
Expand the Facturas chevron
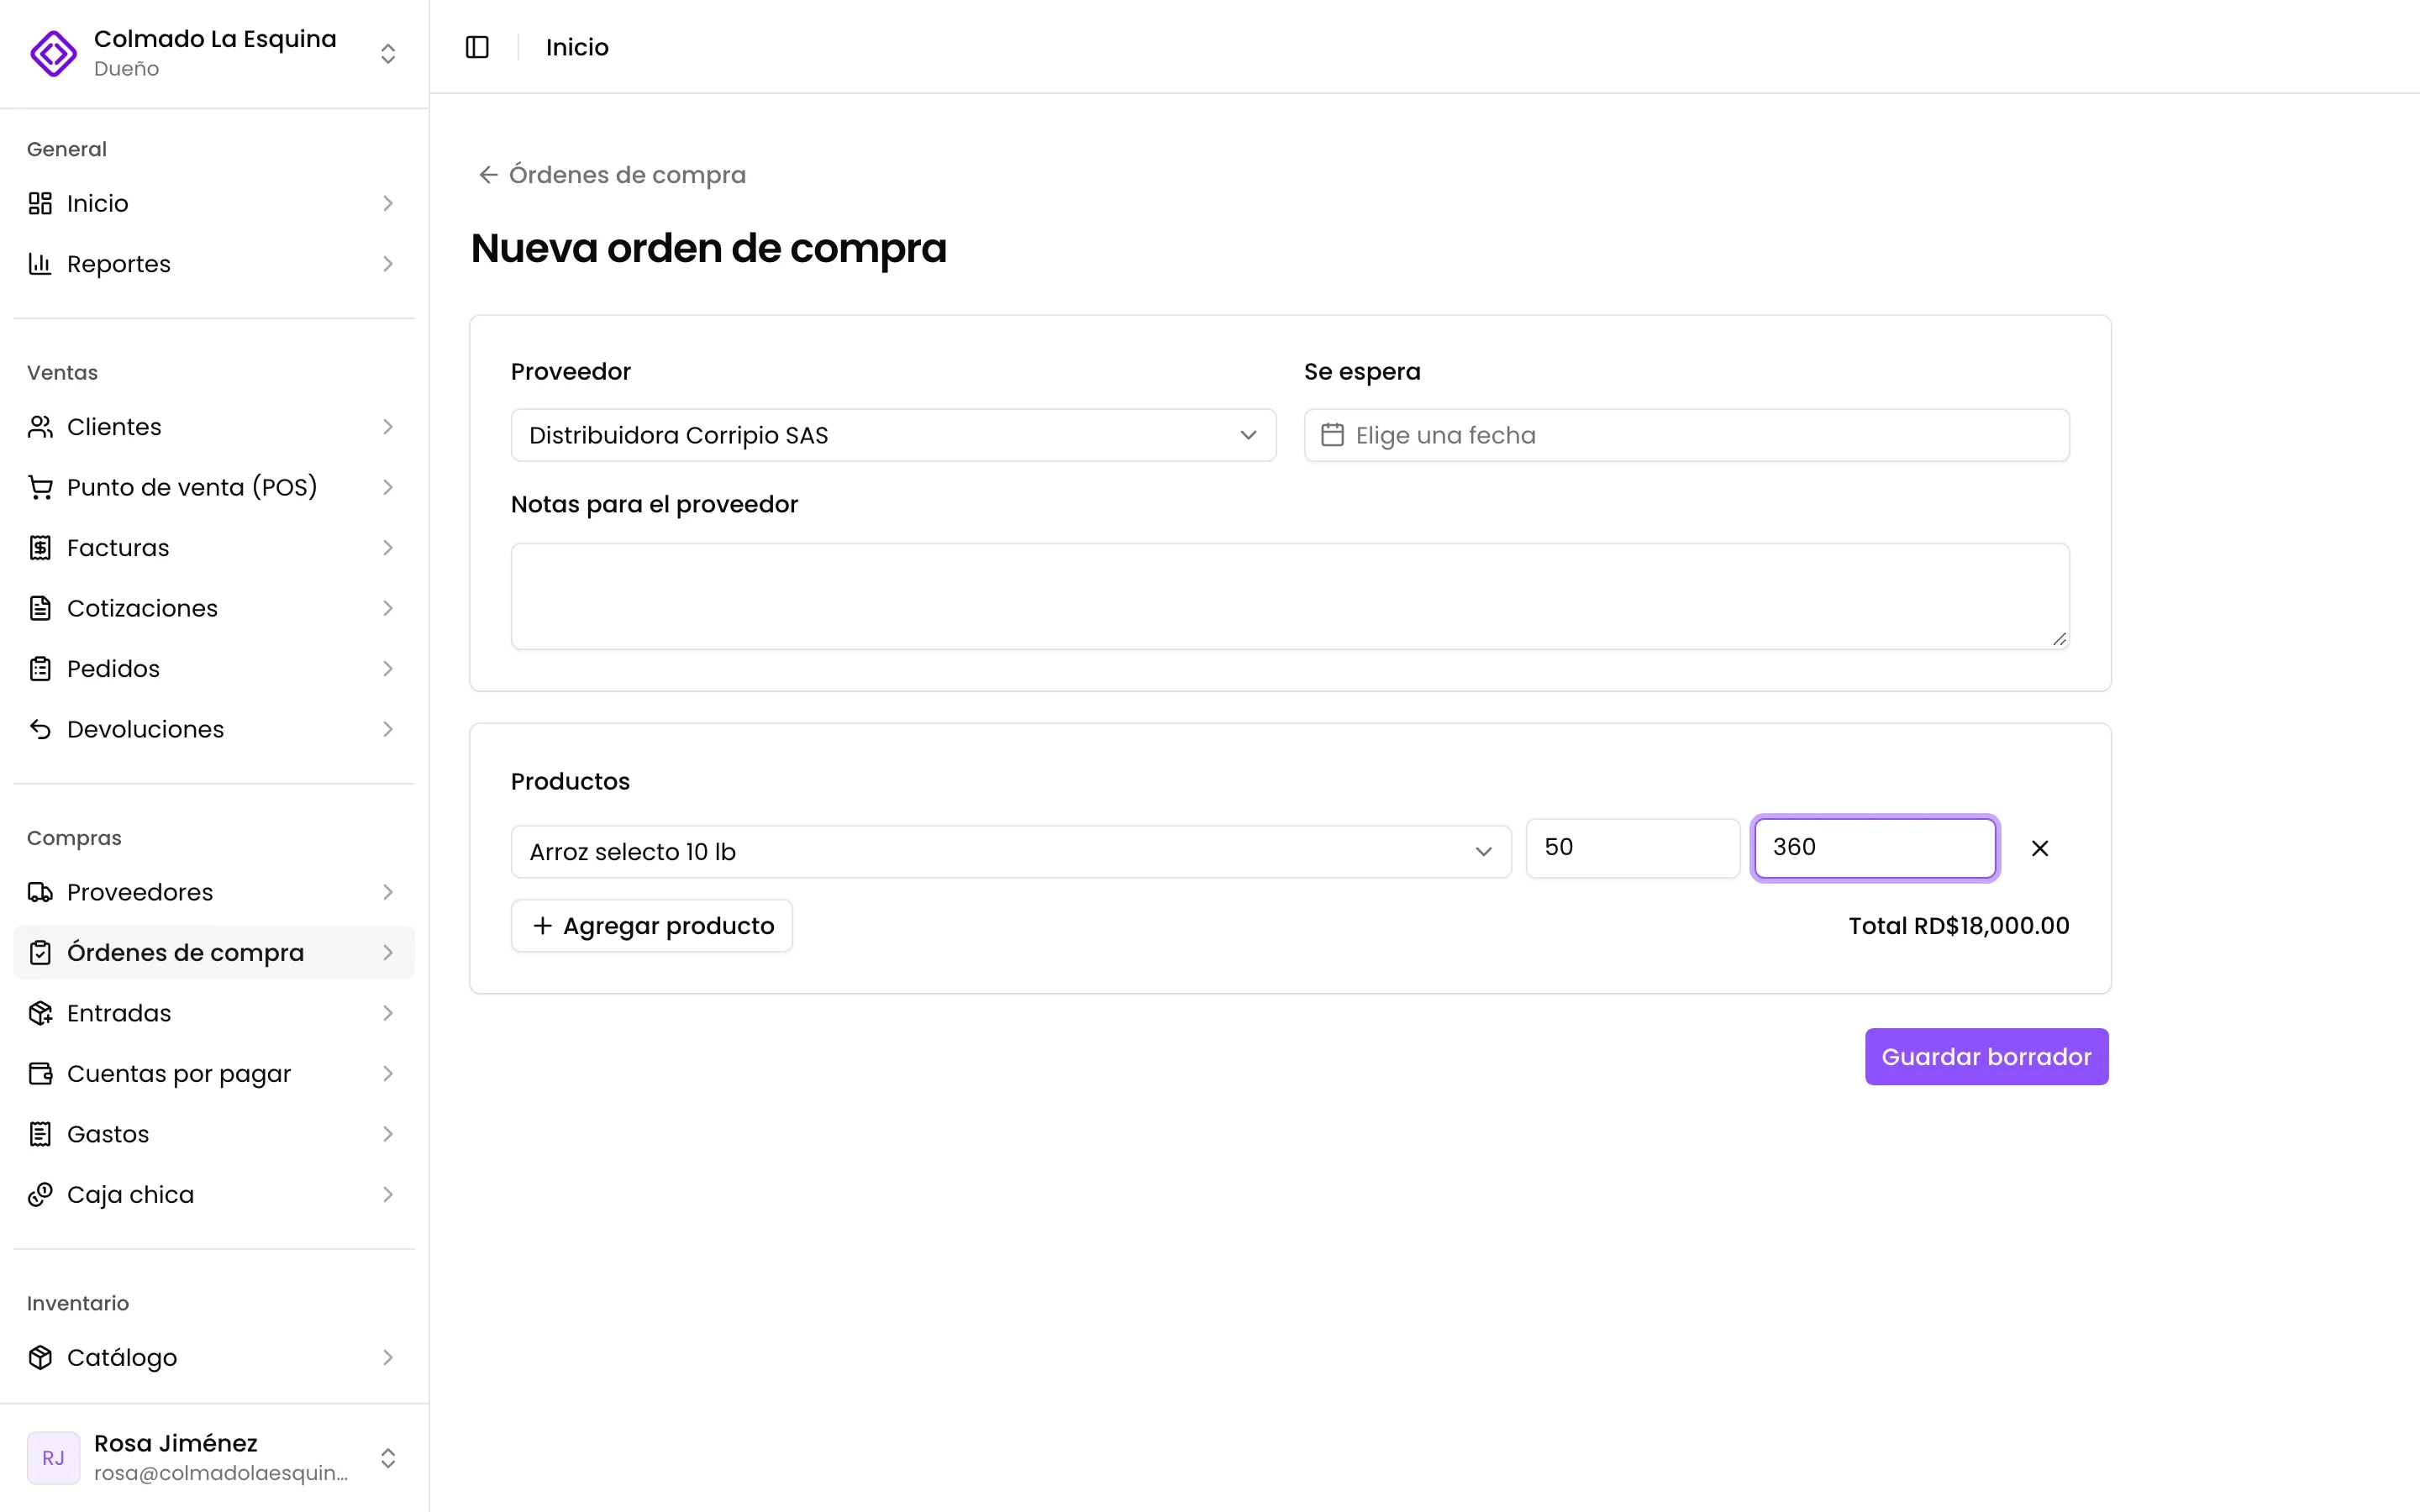point(388,548)
